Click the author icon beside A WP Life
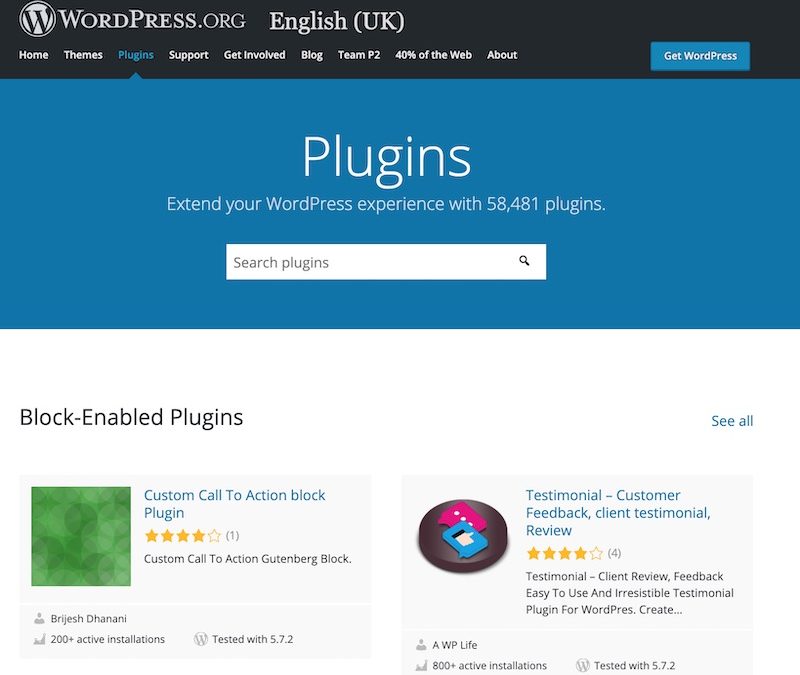800x675 pixels. pos(421,645)
